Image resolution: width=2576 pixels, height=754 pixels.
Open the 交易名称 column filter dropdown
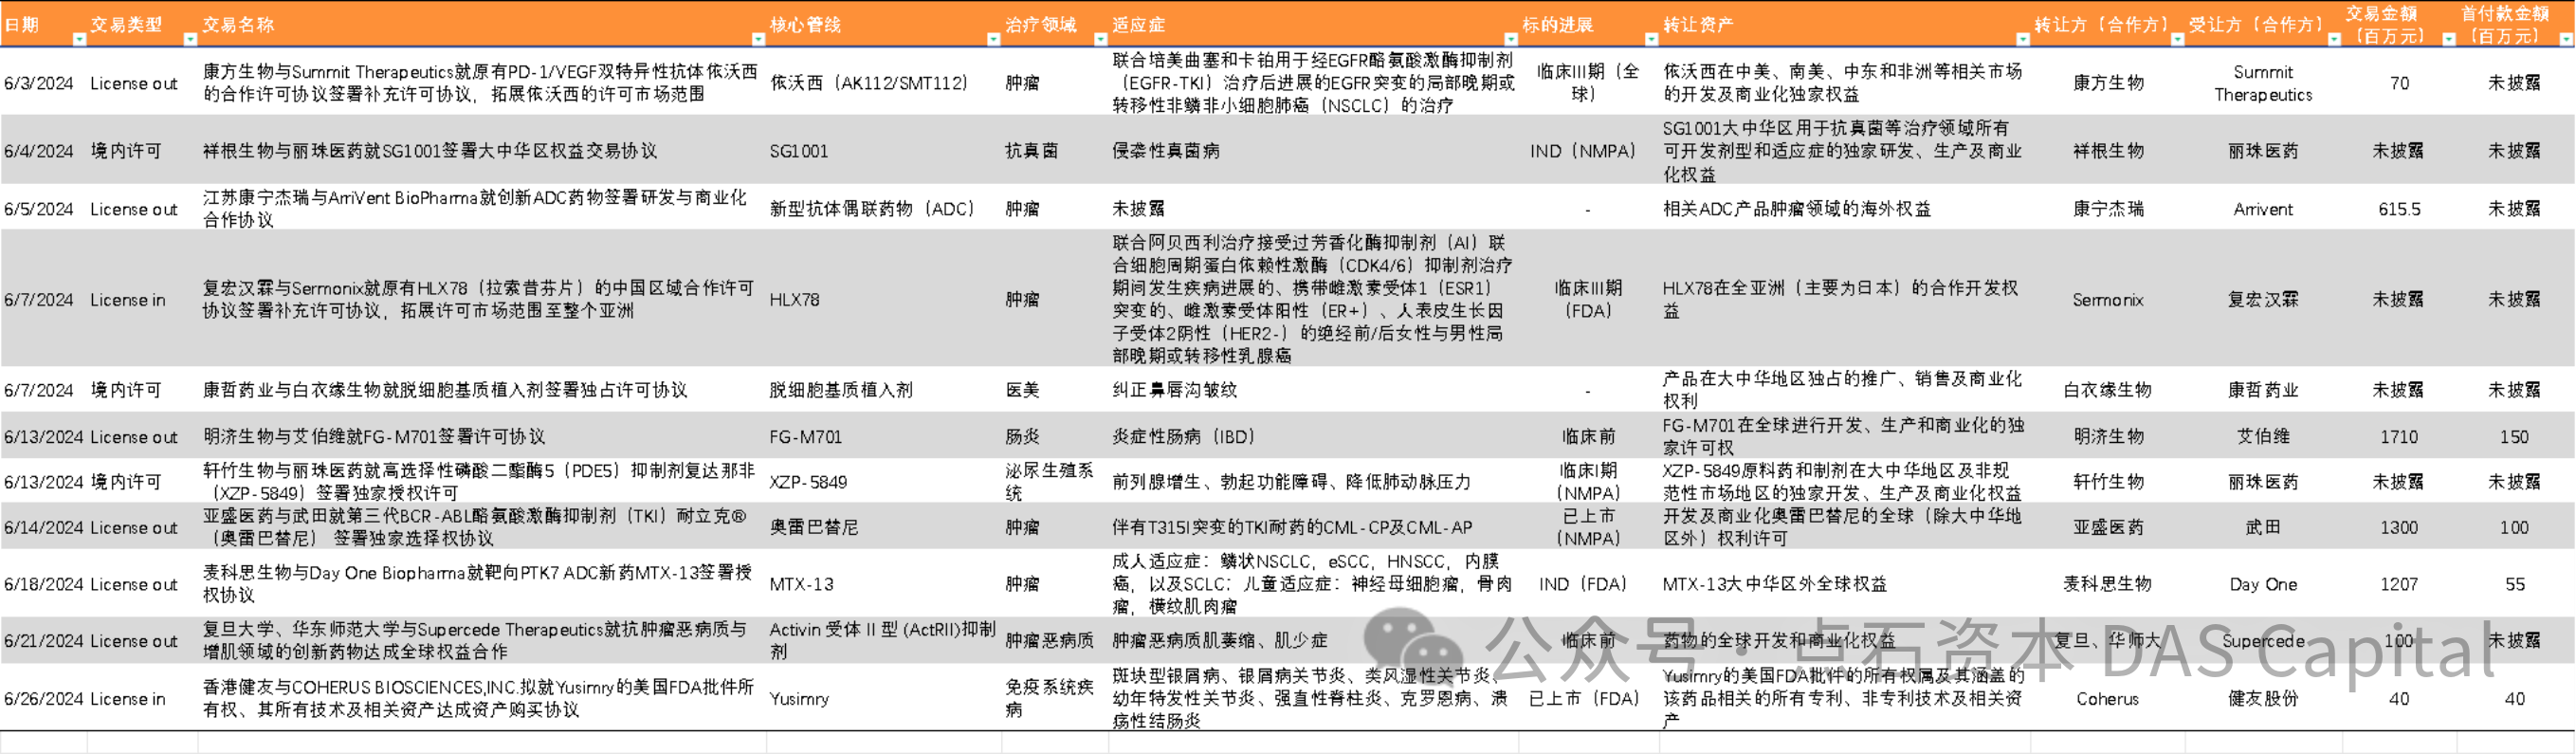[x=758, y=40]
